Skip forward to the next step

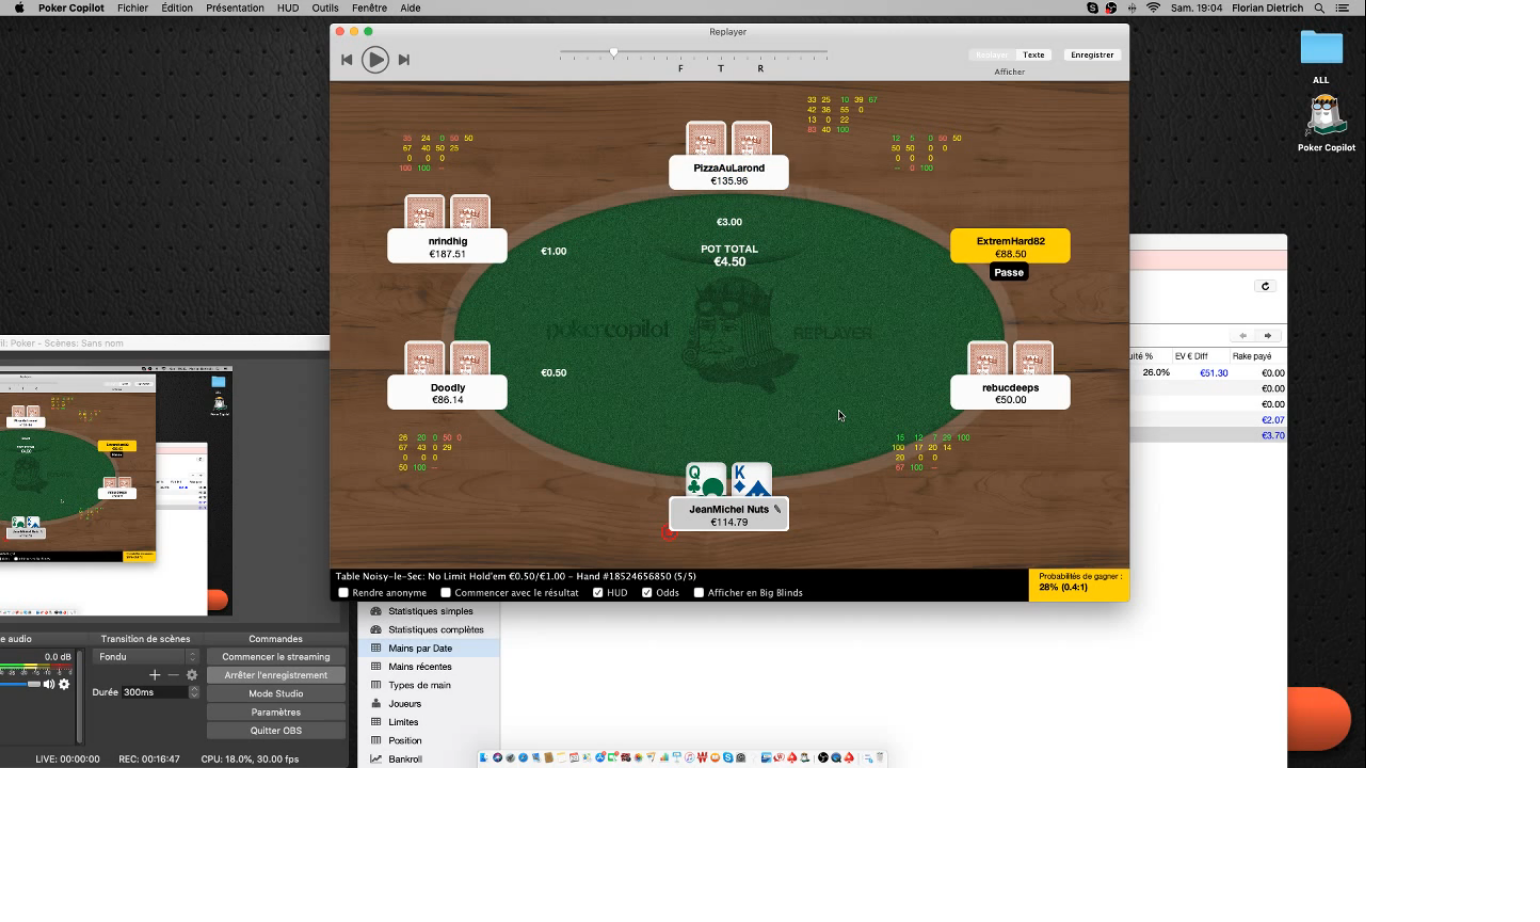(404, 60)
